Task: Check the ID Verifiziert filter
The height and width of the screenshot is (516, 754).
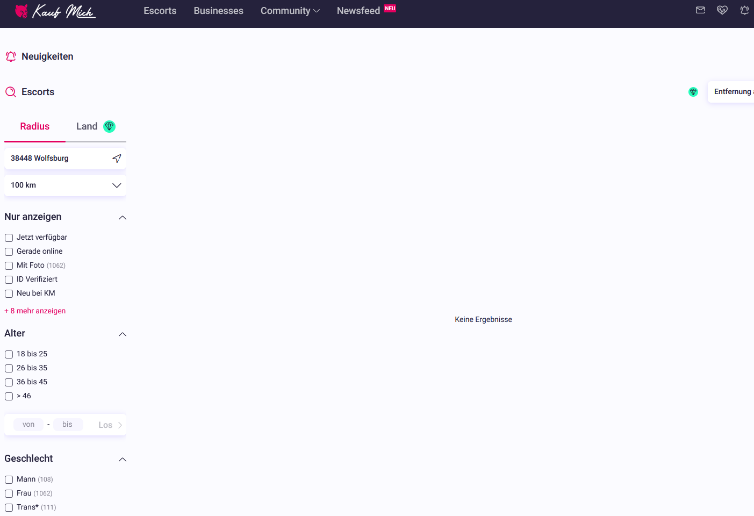Action: click(x=9, y=279)
